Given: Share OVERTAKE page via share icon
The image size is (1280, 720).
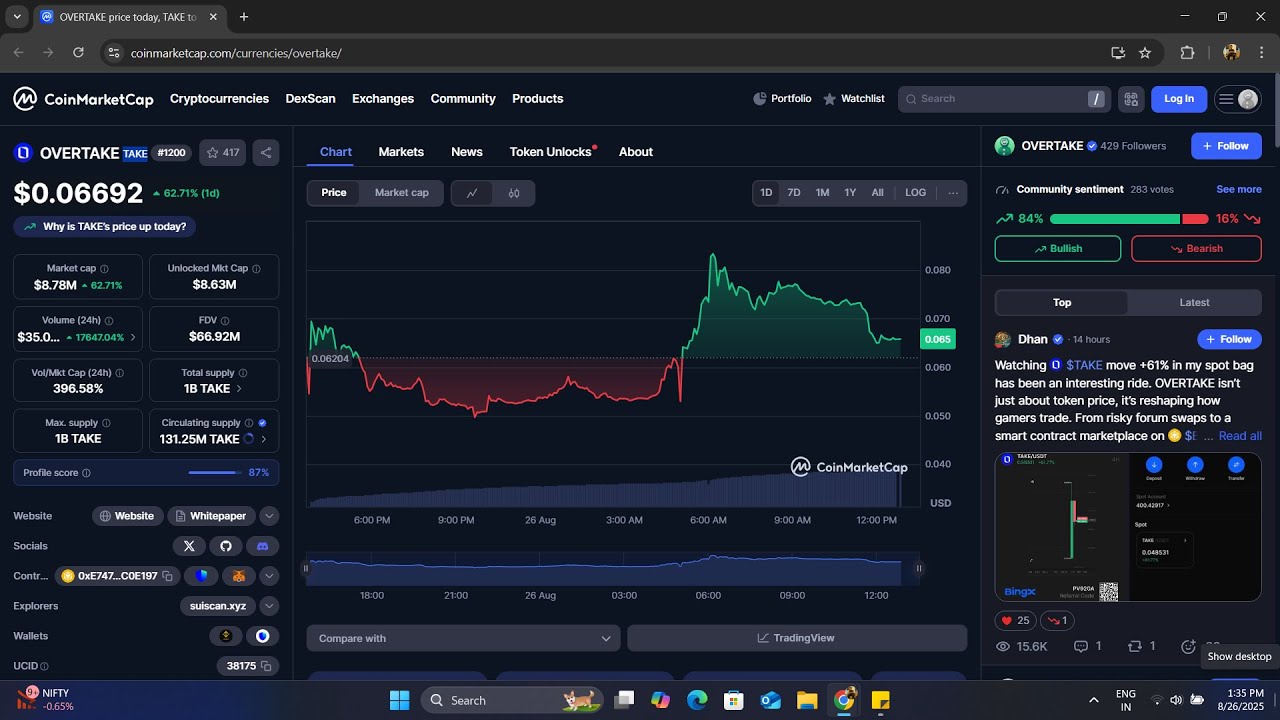Looking at the screenshot, I should coord(266,153).
